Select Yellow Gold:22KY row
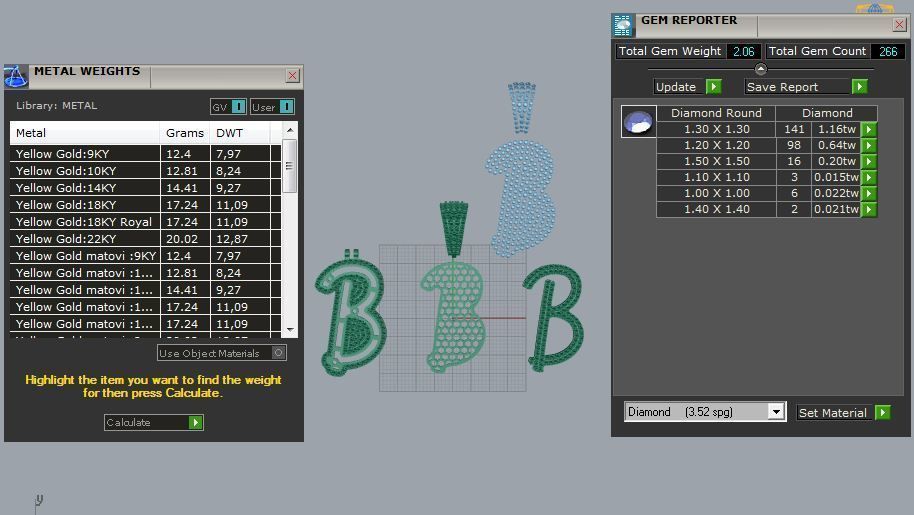 [145, 238]
